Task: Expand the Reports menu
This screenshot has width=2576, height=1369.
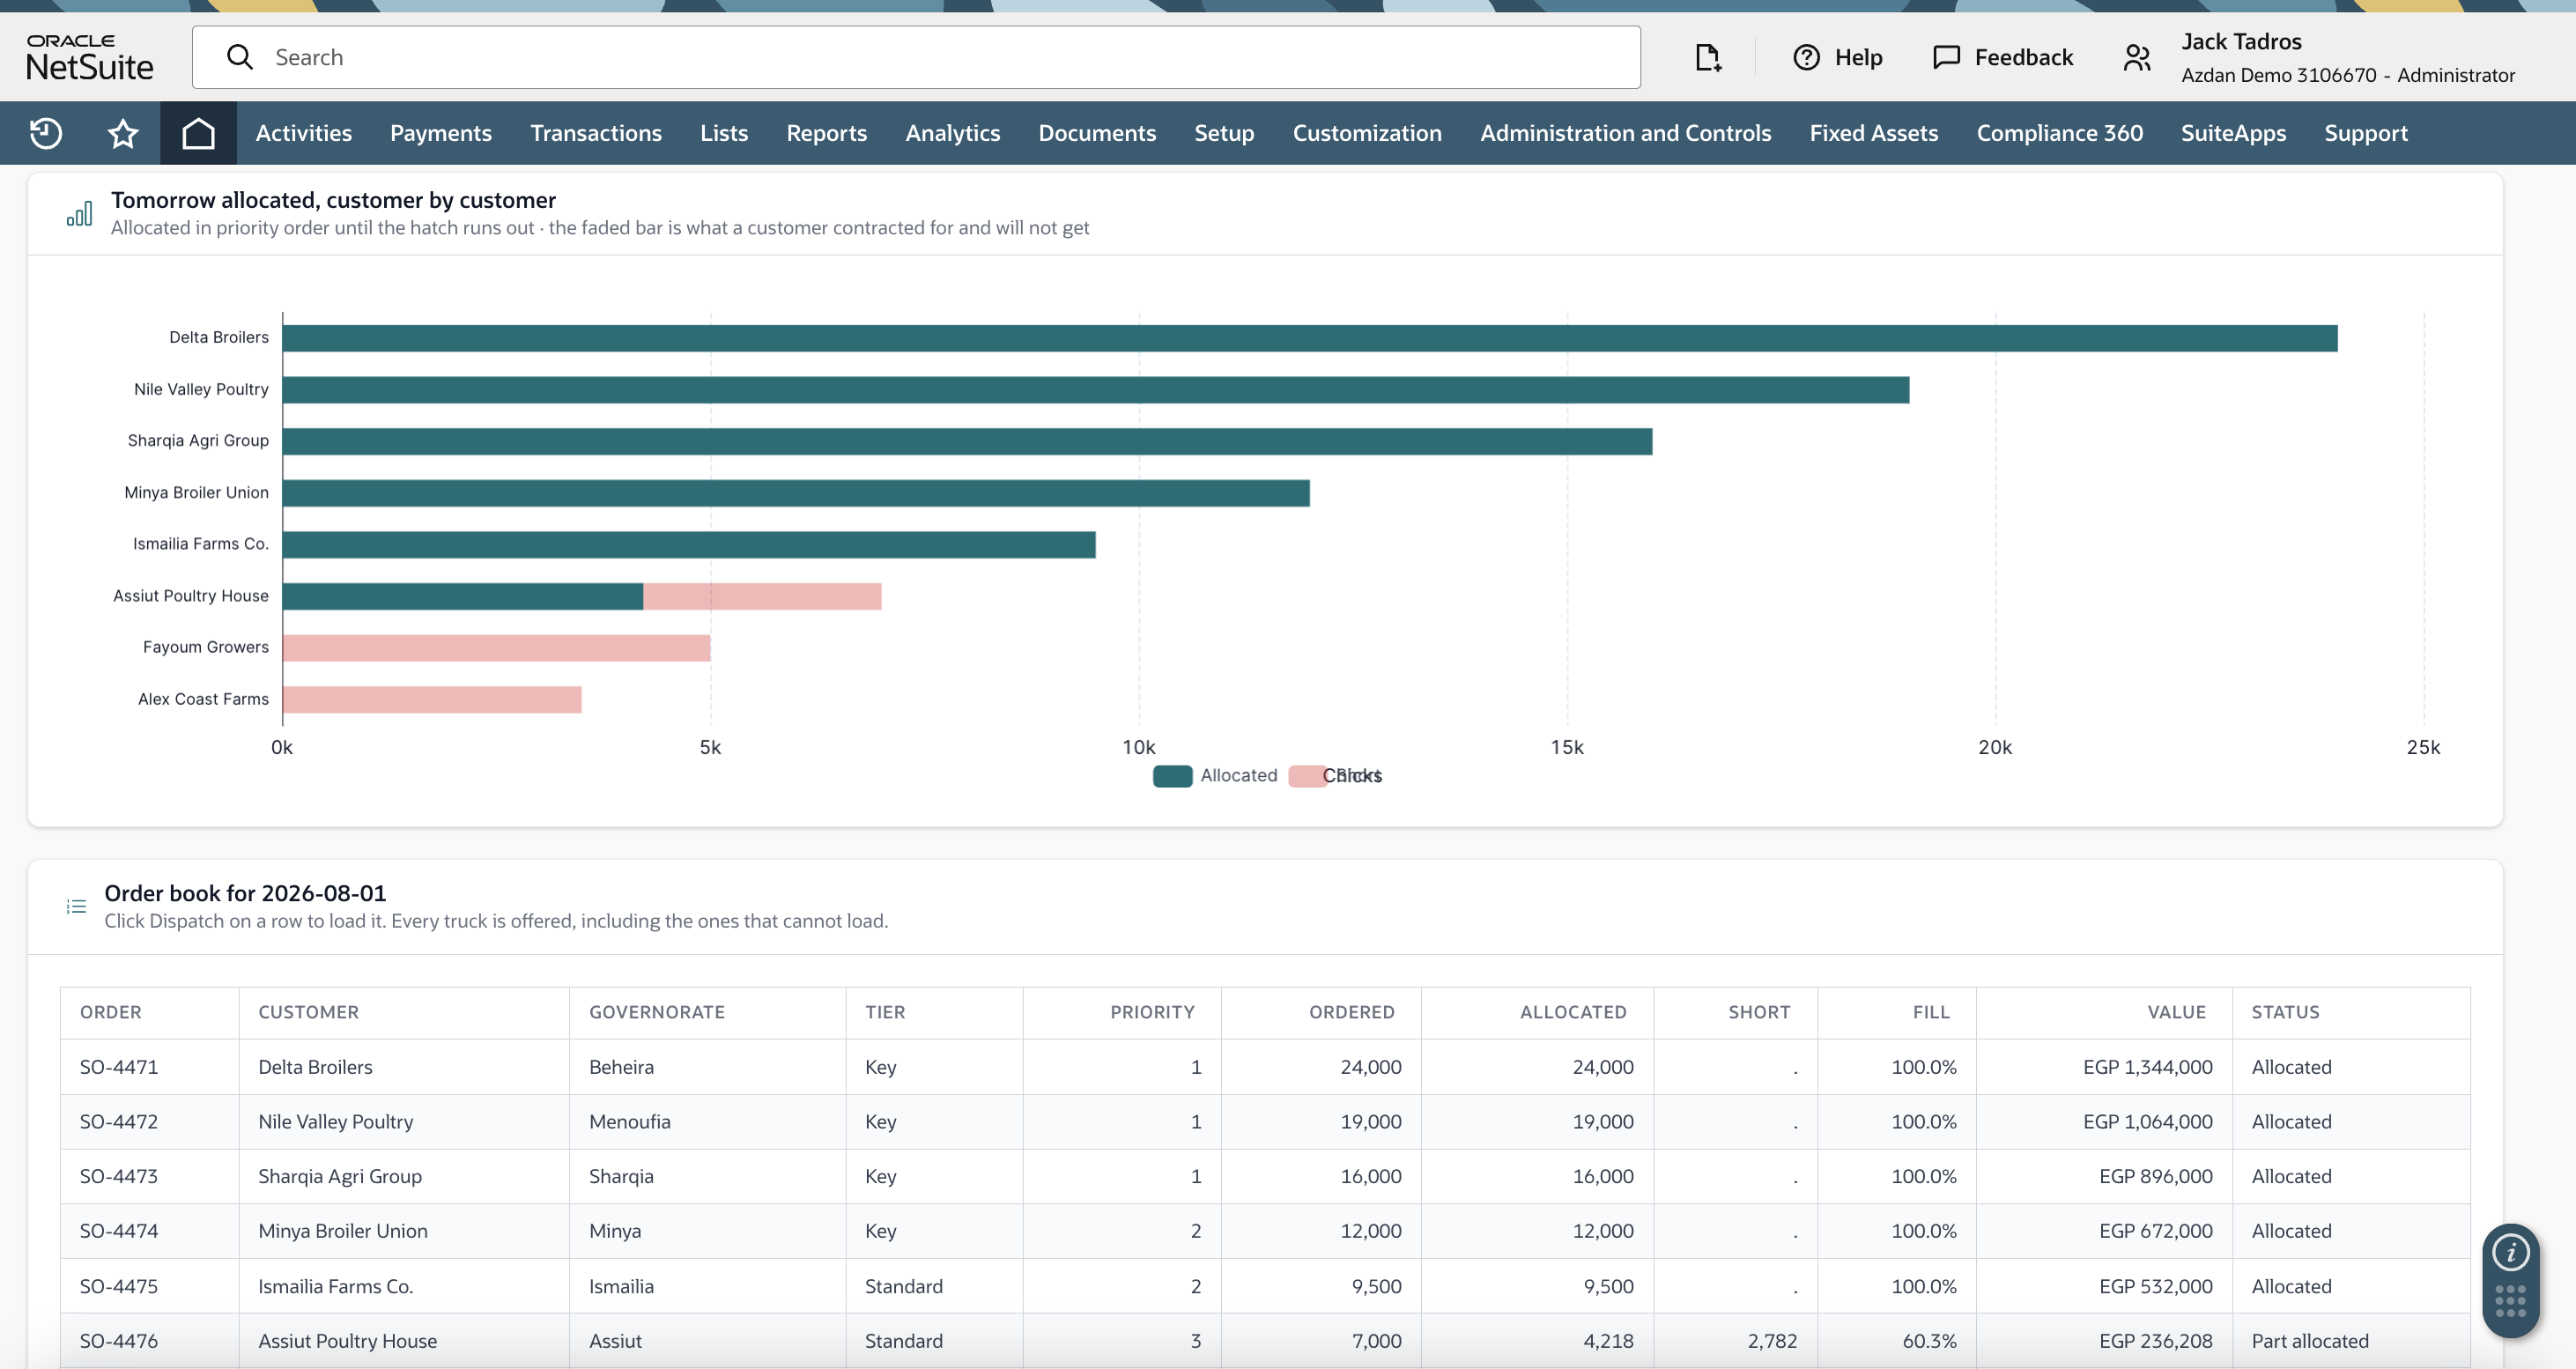Action: tap(826, 133)
